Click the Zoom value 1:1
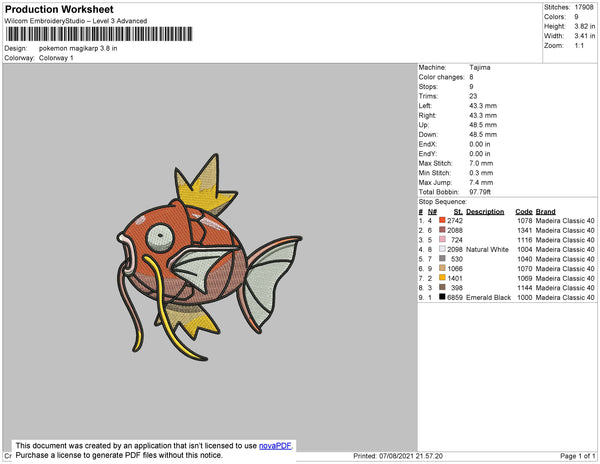This screenshot has width=600, height=464. [579, 46]
